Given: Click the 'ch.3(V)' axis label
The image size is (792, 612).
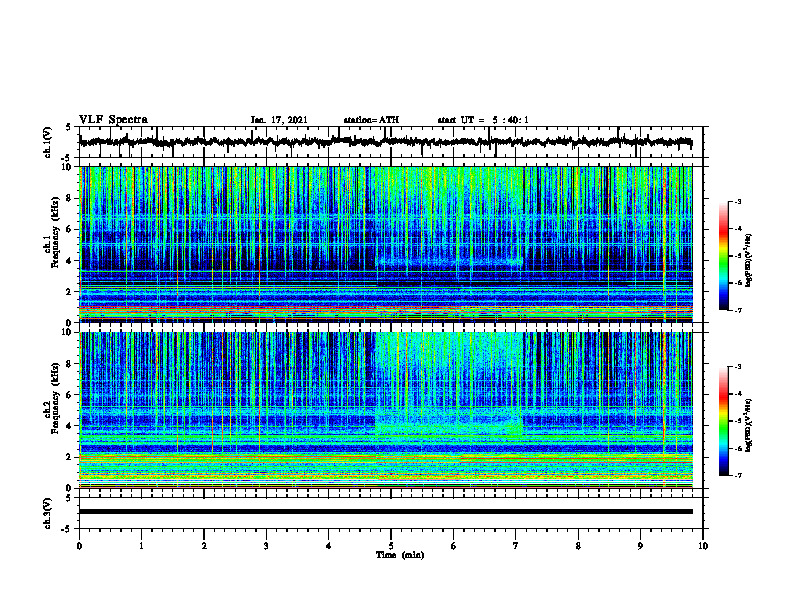Looking at the screenshot, I should click(x=47, y=513).
